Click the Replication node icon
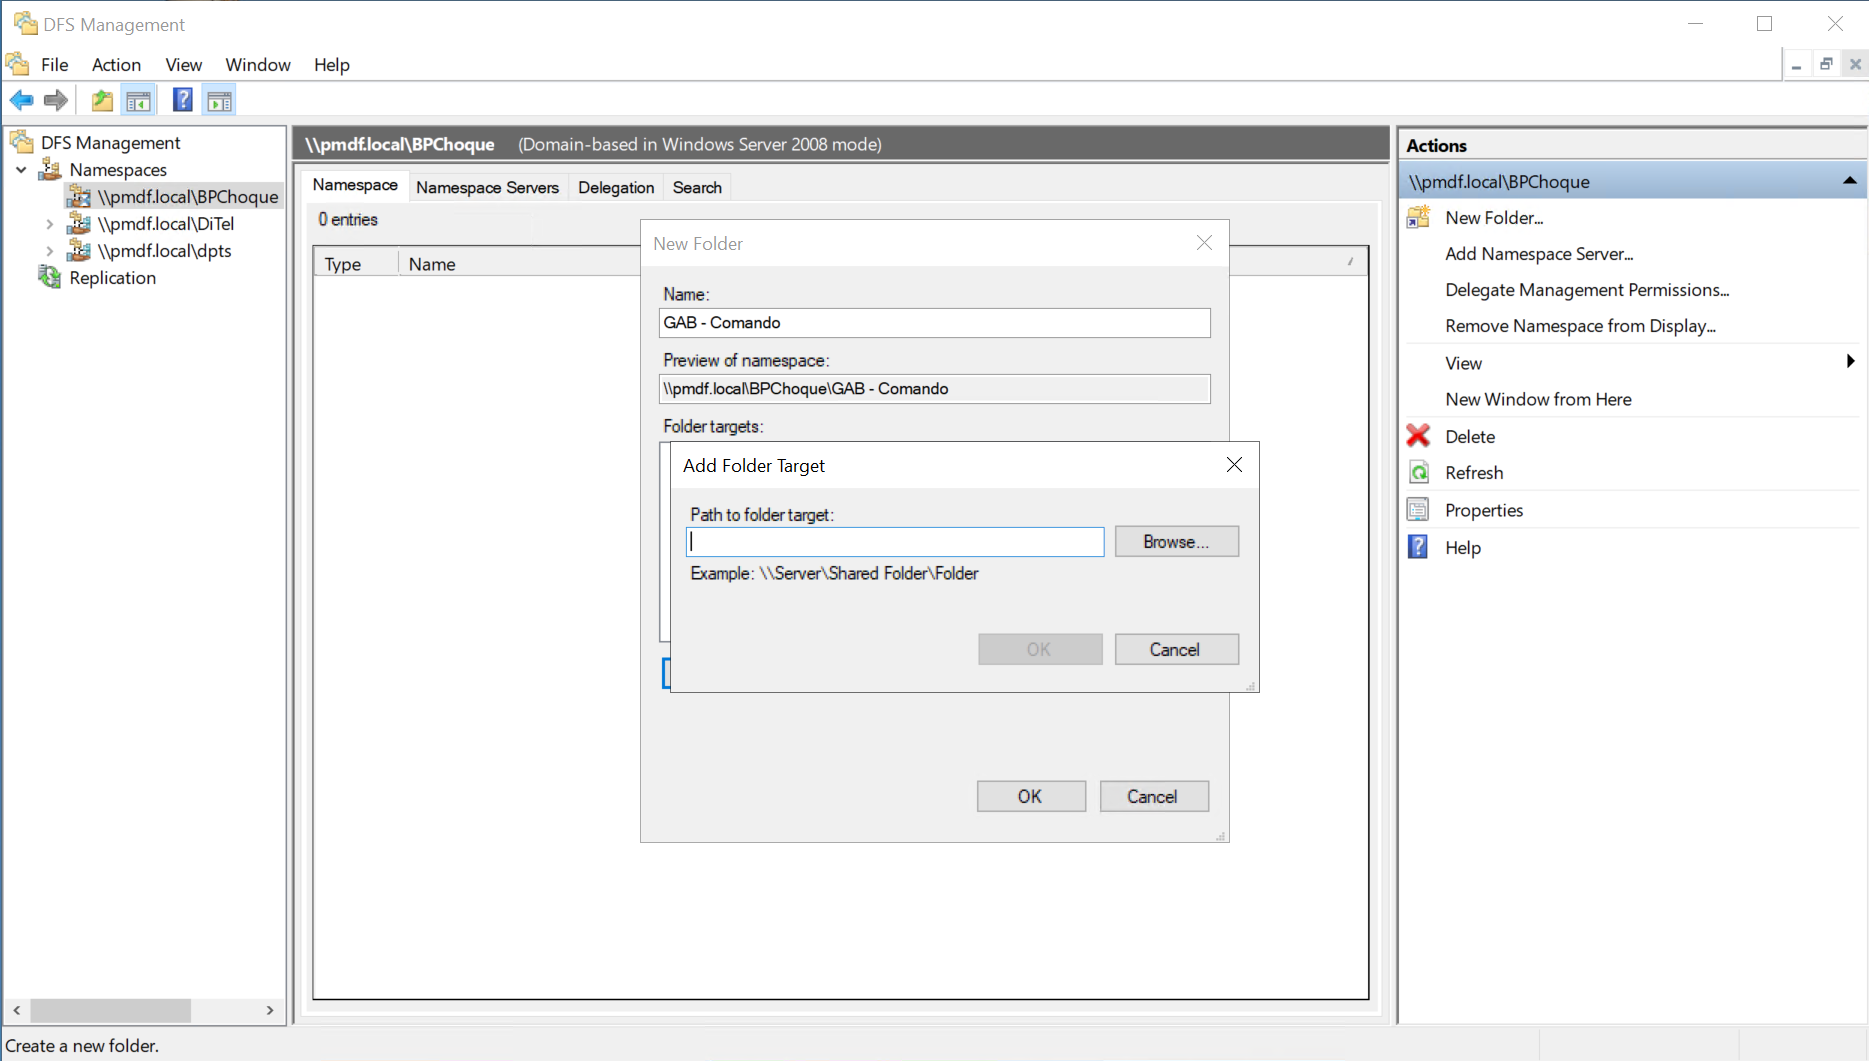Image resolution: width=1869 pixels, height=1061 pixels. coord(49,277)
